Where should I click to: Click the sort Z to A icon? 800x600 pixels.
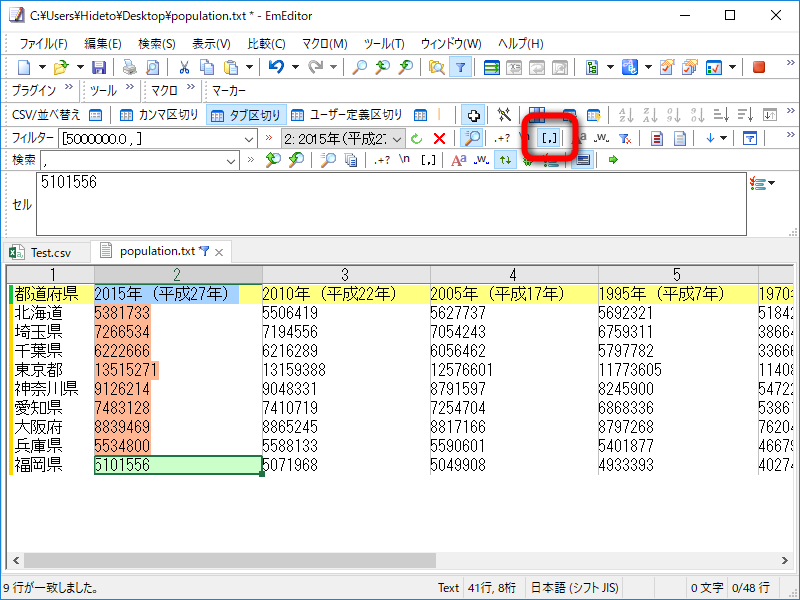click(650, 115)
